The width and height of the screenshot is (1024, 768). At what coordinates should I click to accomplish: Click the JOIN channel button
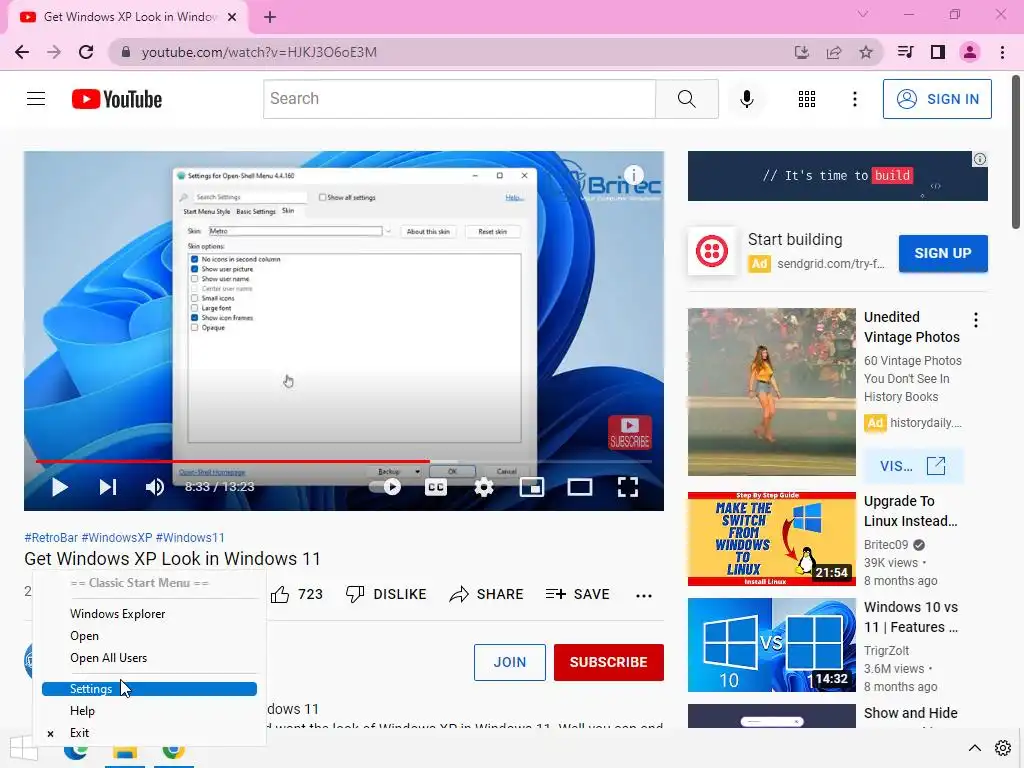click(509, 662)
